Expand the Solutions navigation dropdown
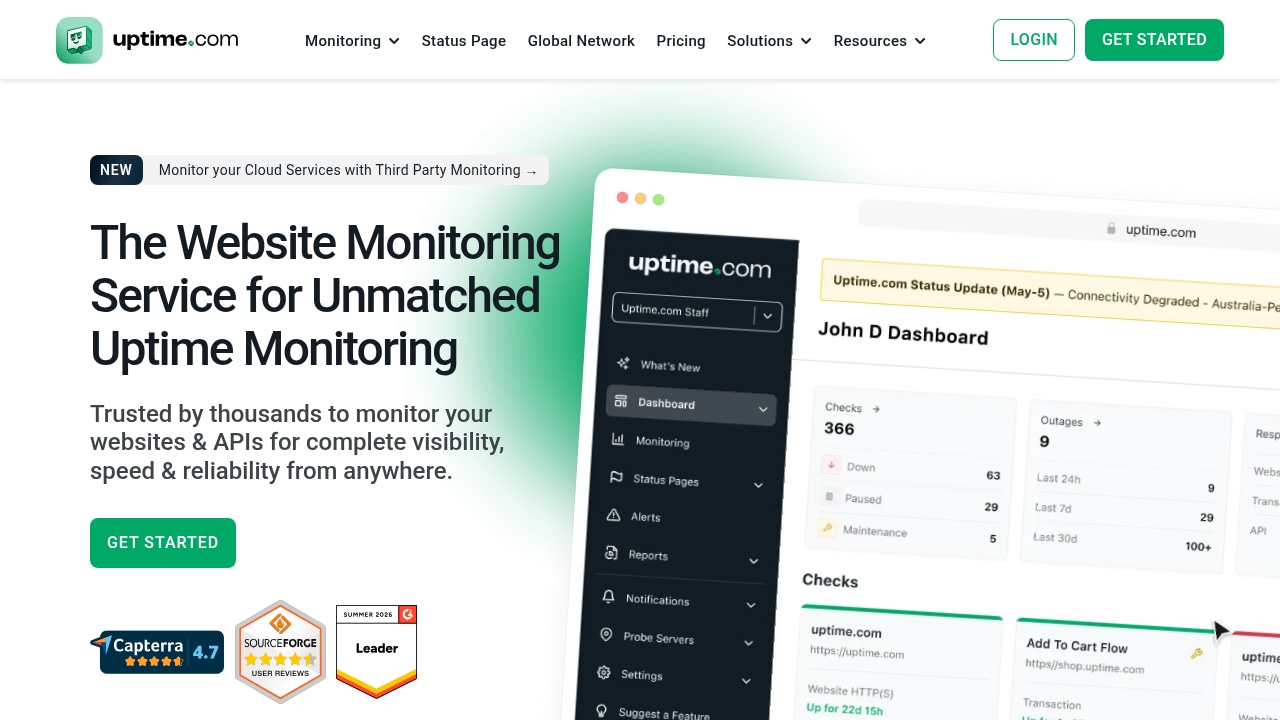The image size is (1280, 720). tap(769, 41)
